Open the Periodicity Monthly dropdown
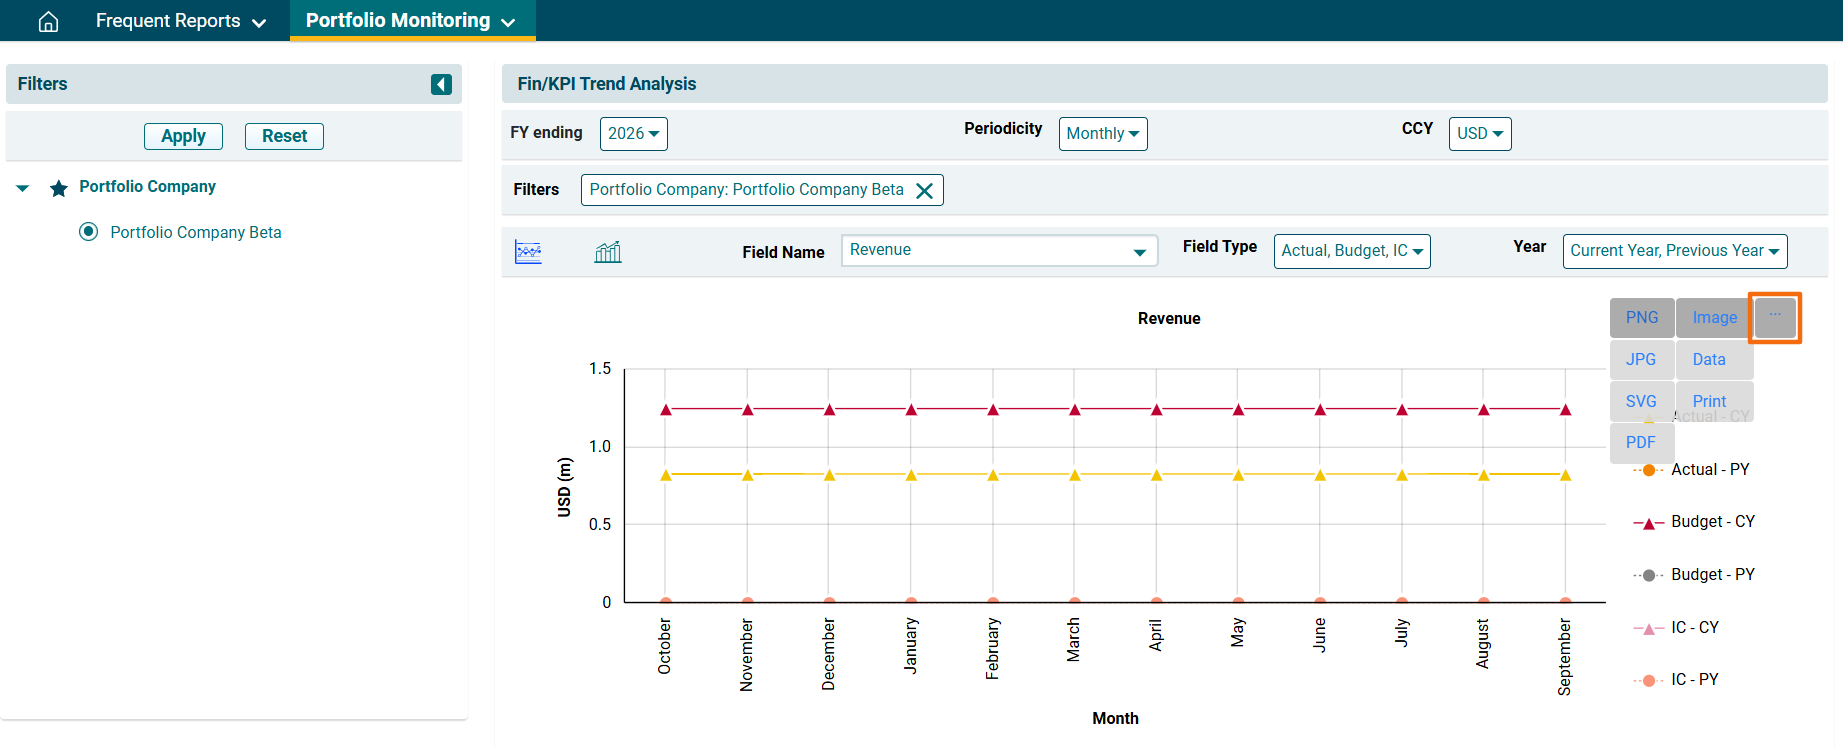1843x749 pixels. click(x=1102, y=134)
